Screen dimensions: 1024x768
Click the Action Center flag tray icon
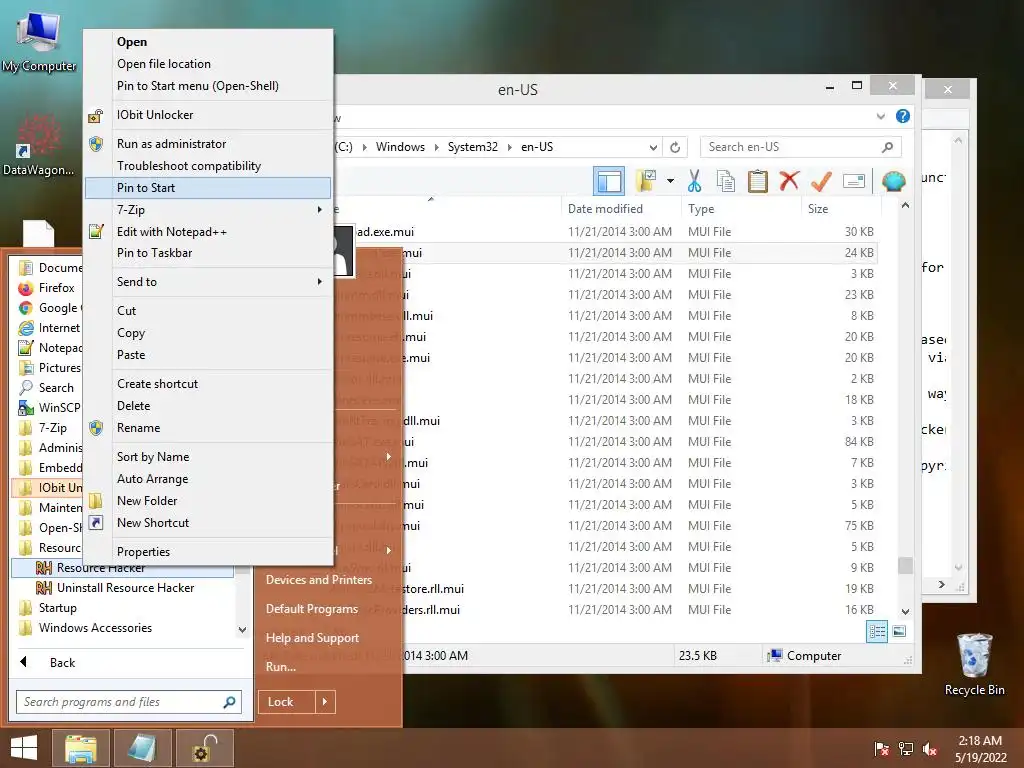pos(882,748)
